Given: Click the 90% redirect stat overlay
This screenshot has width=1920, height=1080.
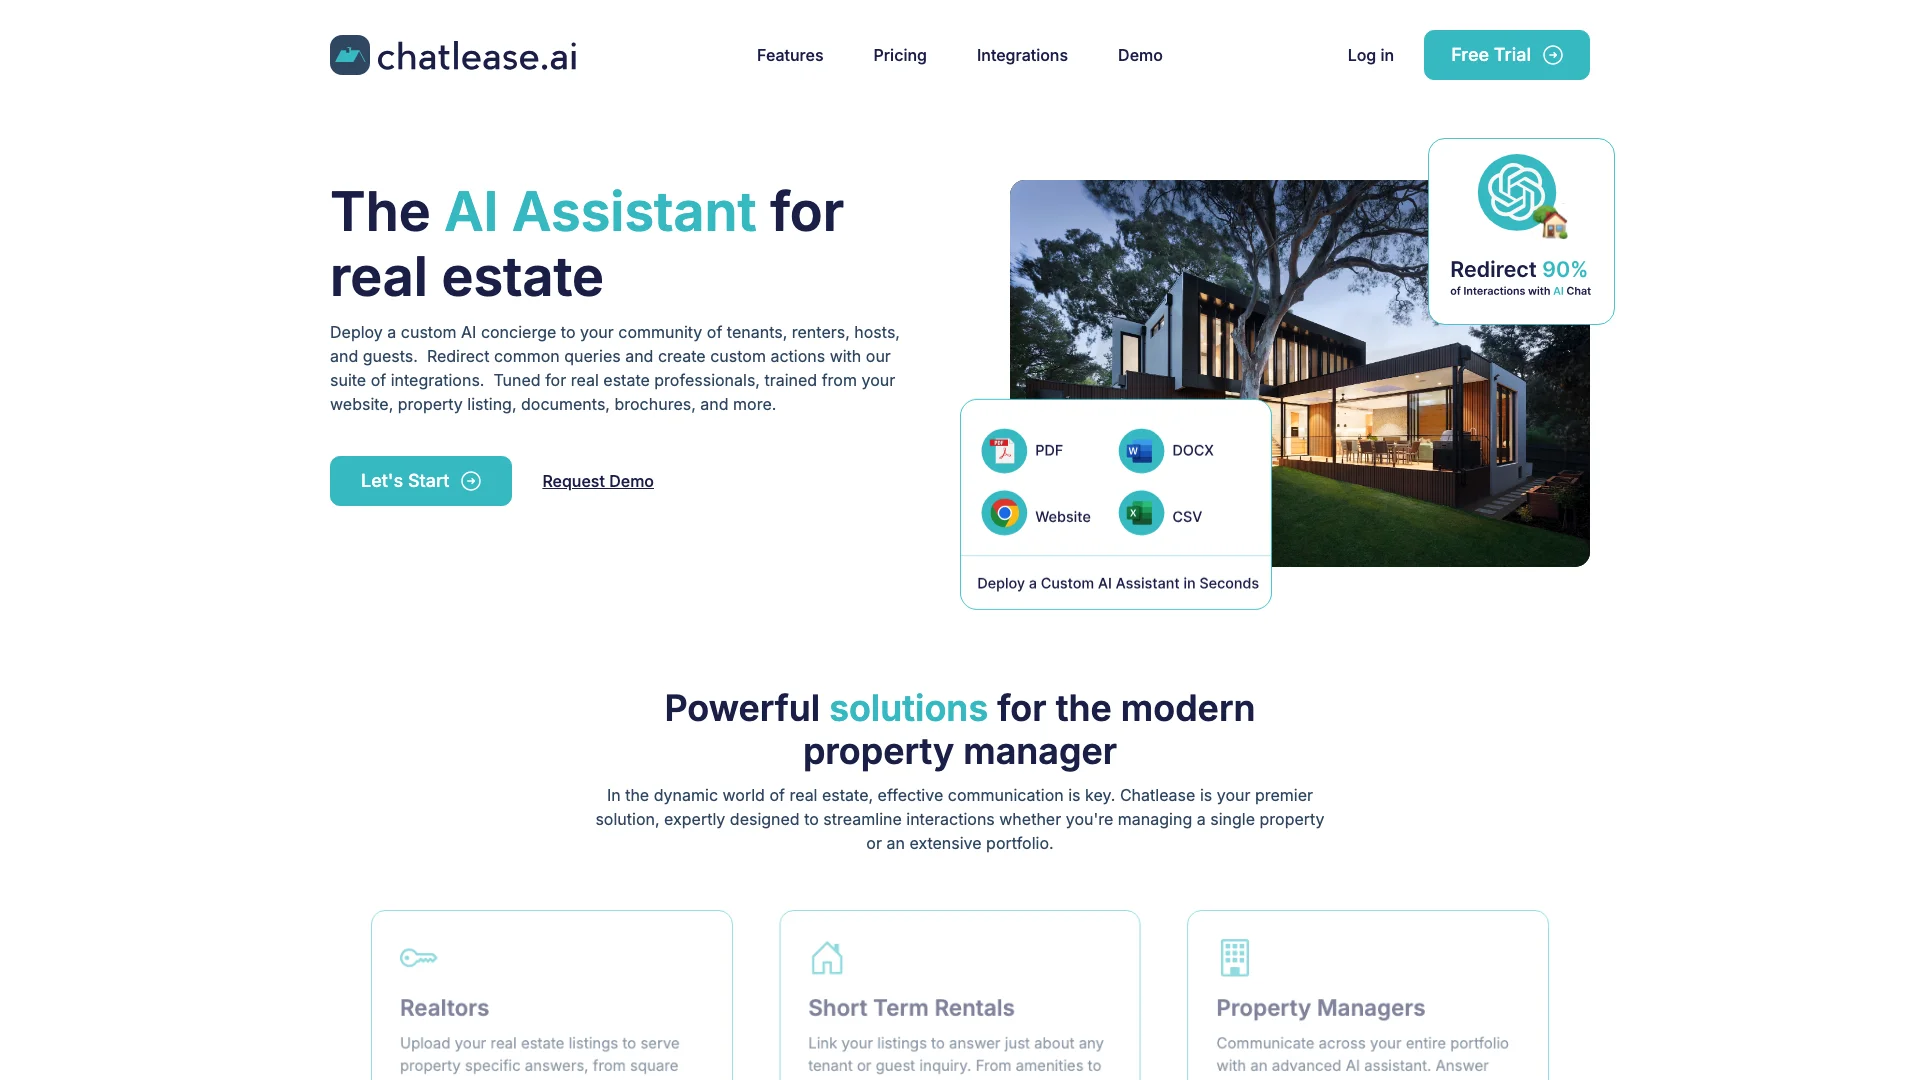Looking at the screenshot, I should pyautogui.click(x=1520, y=231).
